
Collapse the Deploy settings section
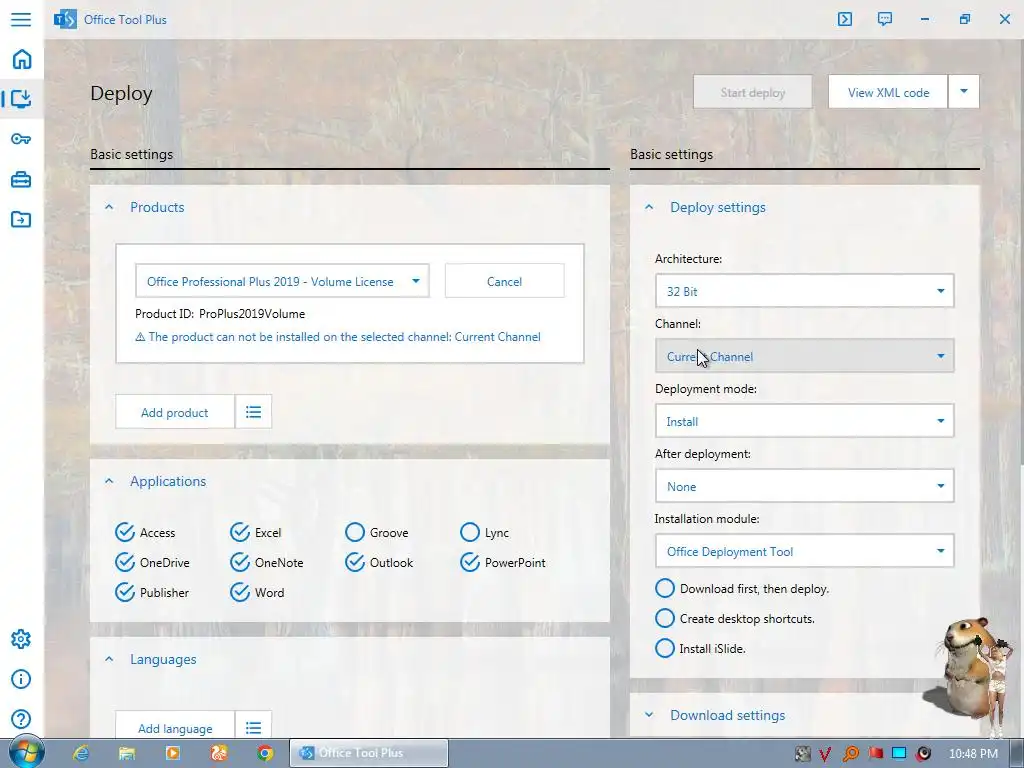click(x=649, y=207)
